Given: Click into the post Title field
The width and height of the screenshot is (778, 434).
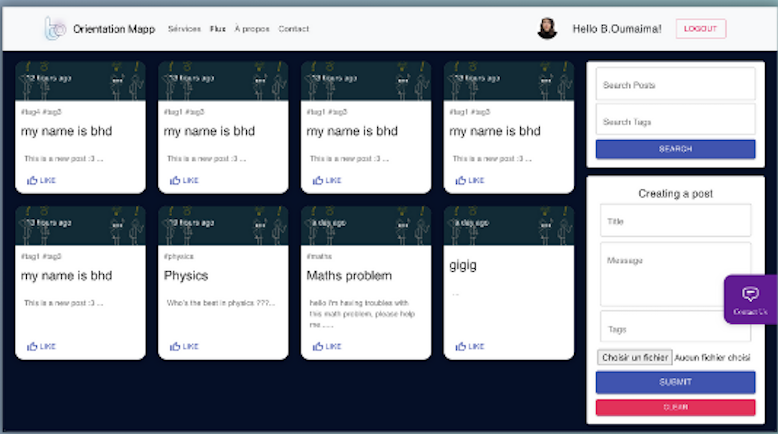Looking at the screenshot, I should click(675, 221).
